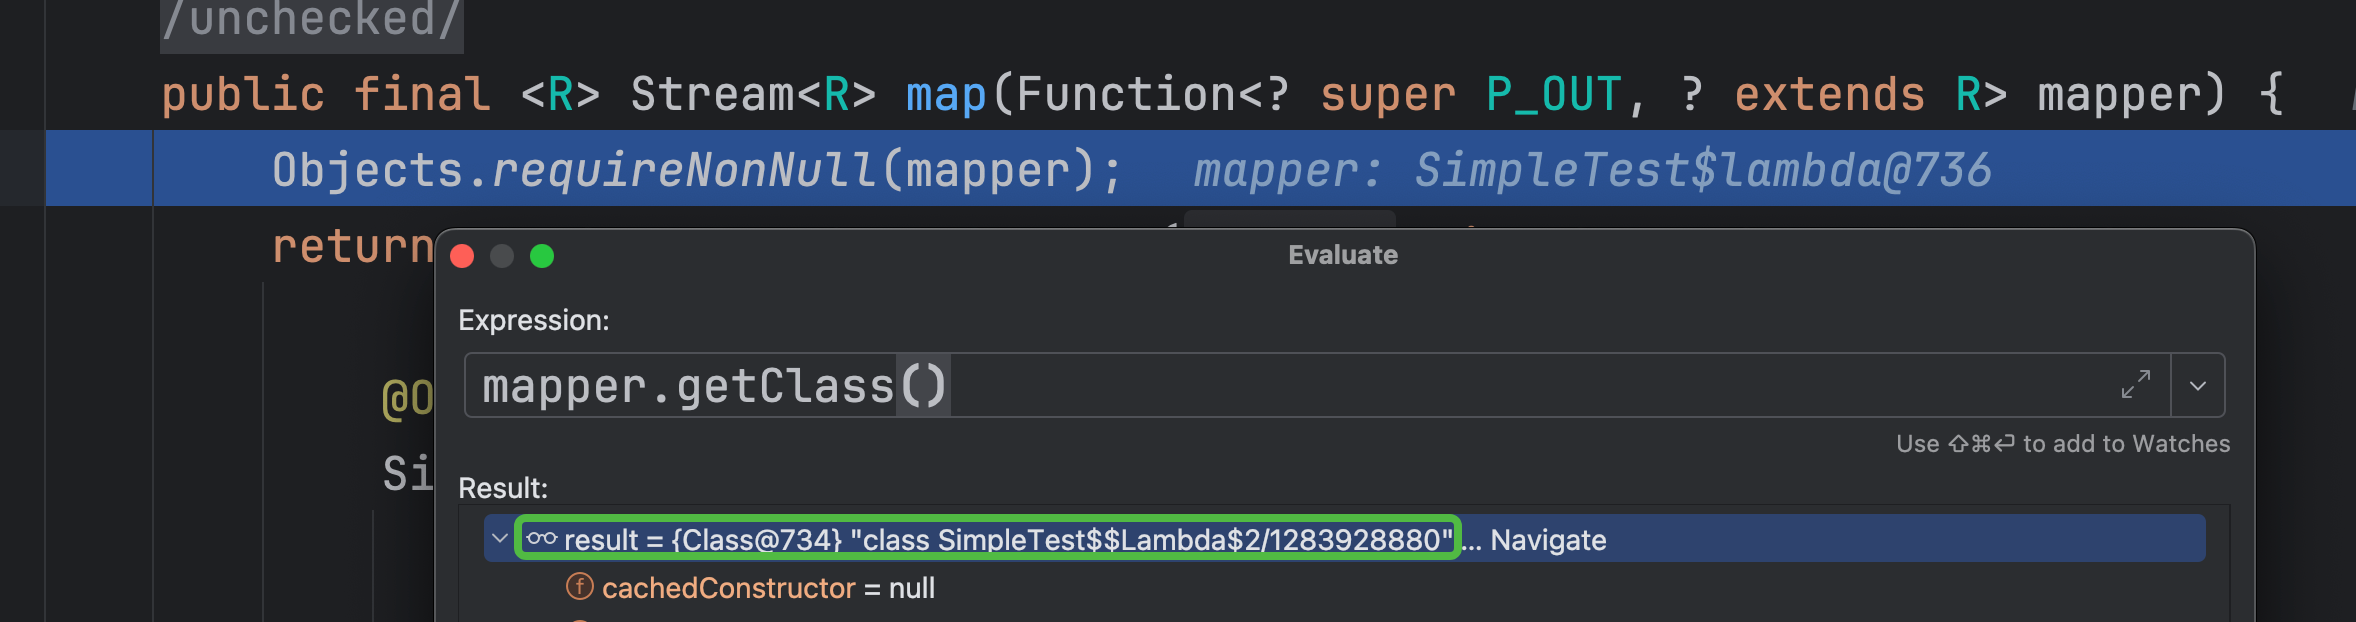The image size is (2356, 622).
Task: Click the field icon beside cachedConstructor
Action: (579, 587)
